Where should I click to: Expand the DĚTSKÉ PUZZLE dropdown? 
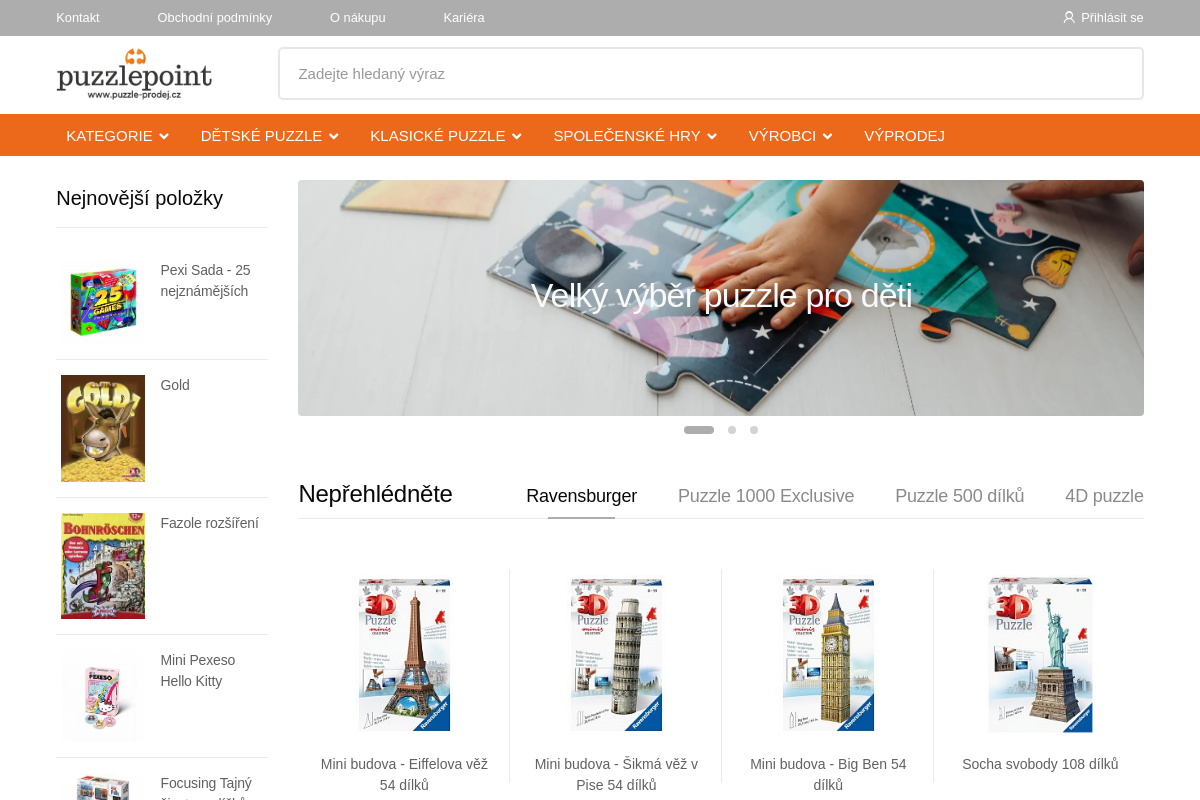(x=270, y=135)
